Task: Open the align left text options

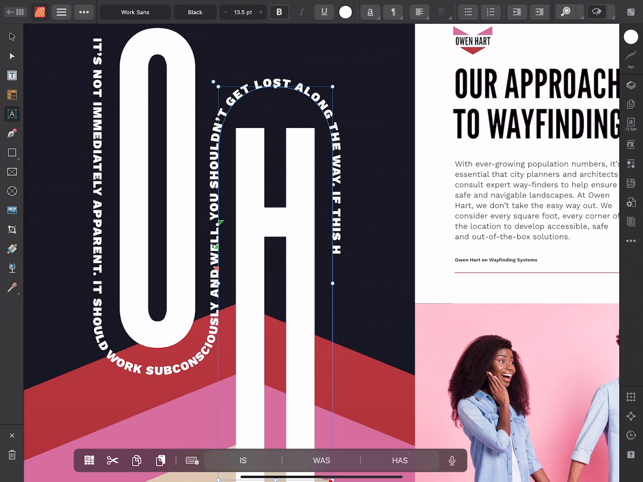Action: tap(419, 12)
